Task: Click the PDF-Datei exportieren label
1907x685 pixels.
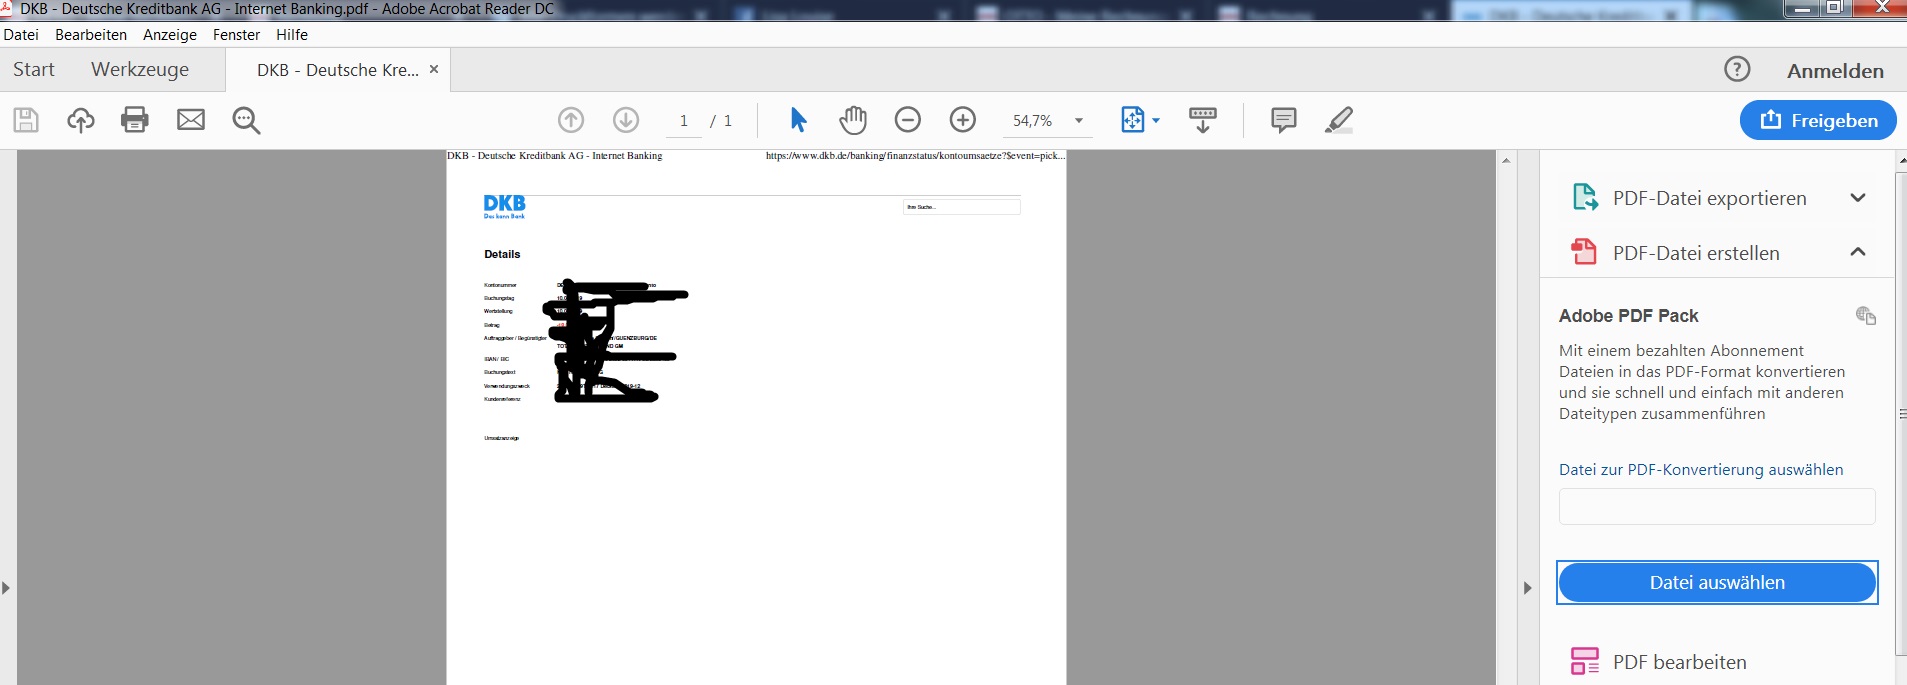Action: [x=1709, y=198]
